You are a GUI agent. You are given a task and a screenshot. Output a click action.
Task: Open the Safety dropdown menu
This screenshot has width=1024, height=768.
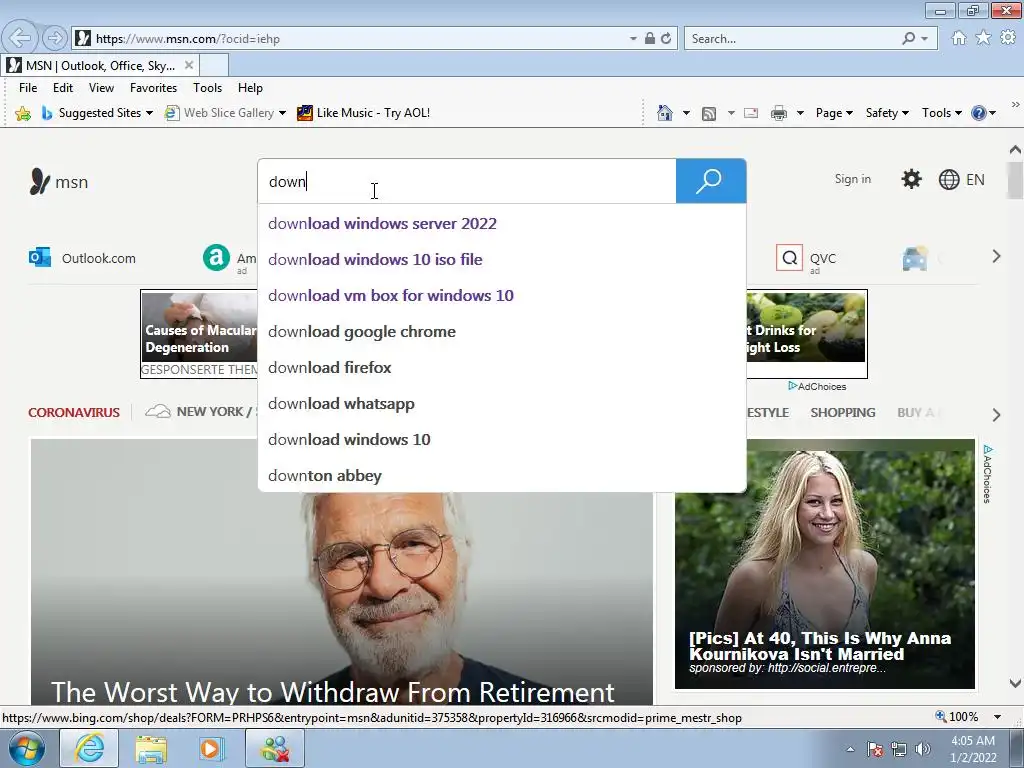point(887,113)
